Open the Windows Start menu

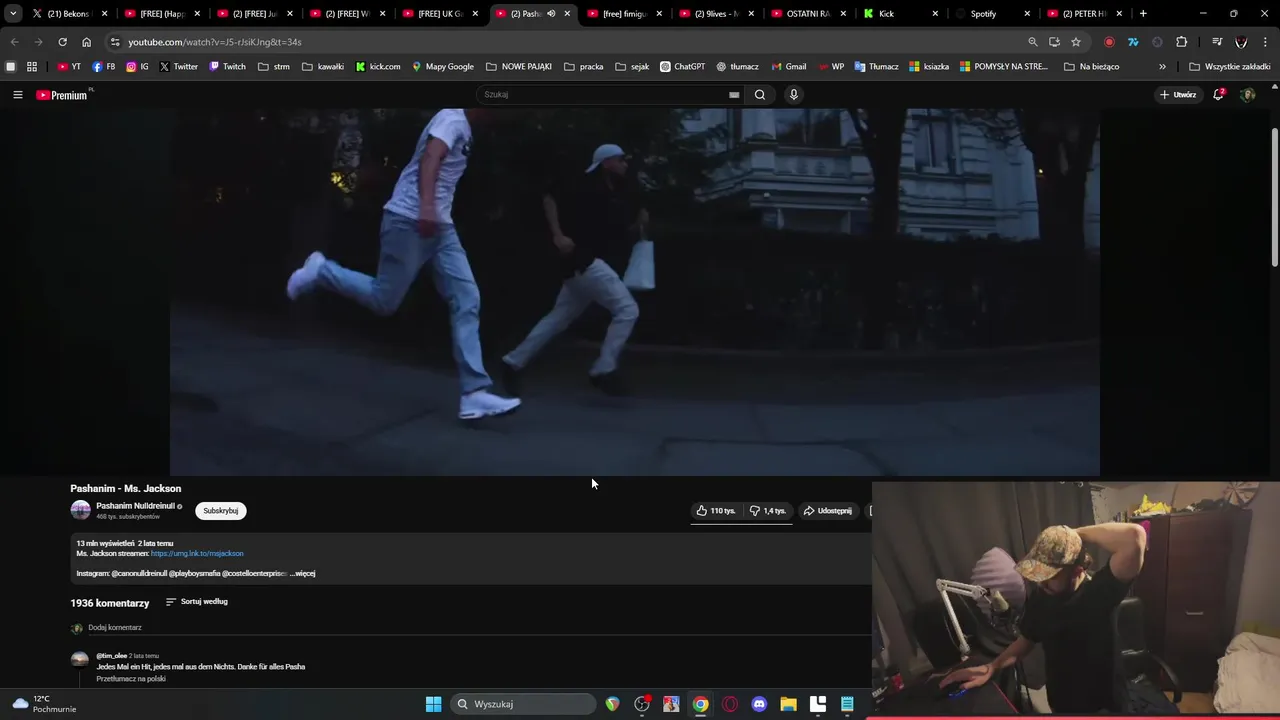(433, 704)
